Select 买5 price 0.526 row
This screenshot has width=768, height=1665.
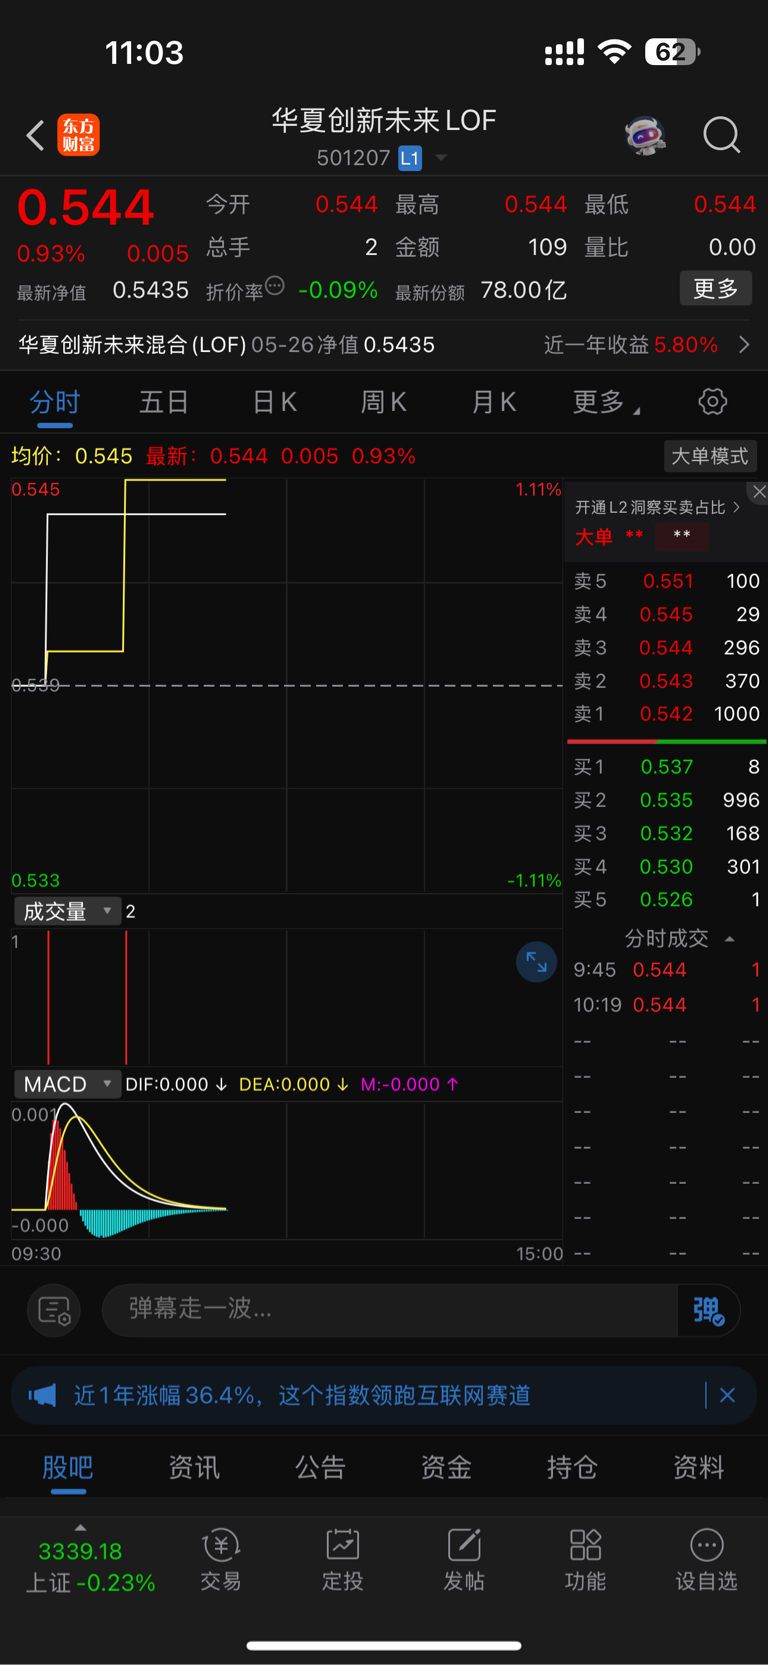(x=667, y=899)
